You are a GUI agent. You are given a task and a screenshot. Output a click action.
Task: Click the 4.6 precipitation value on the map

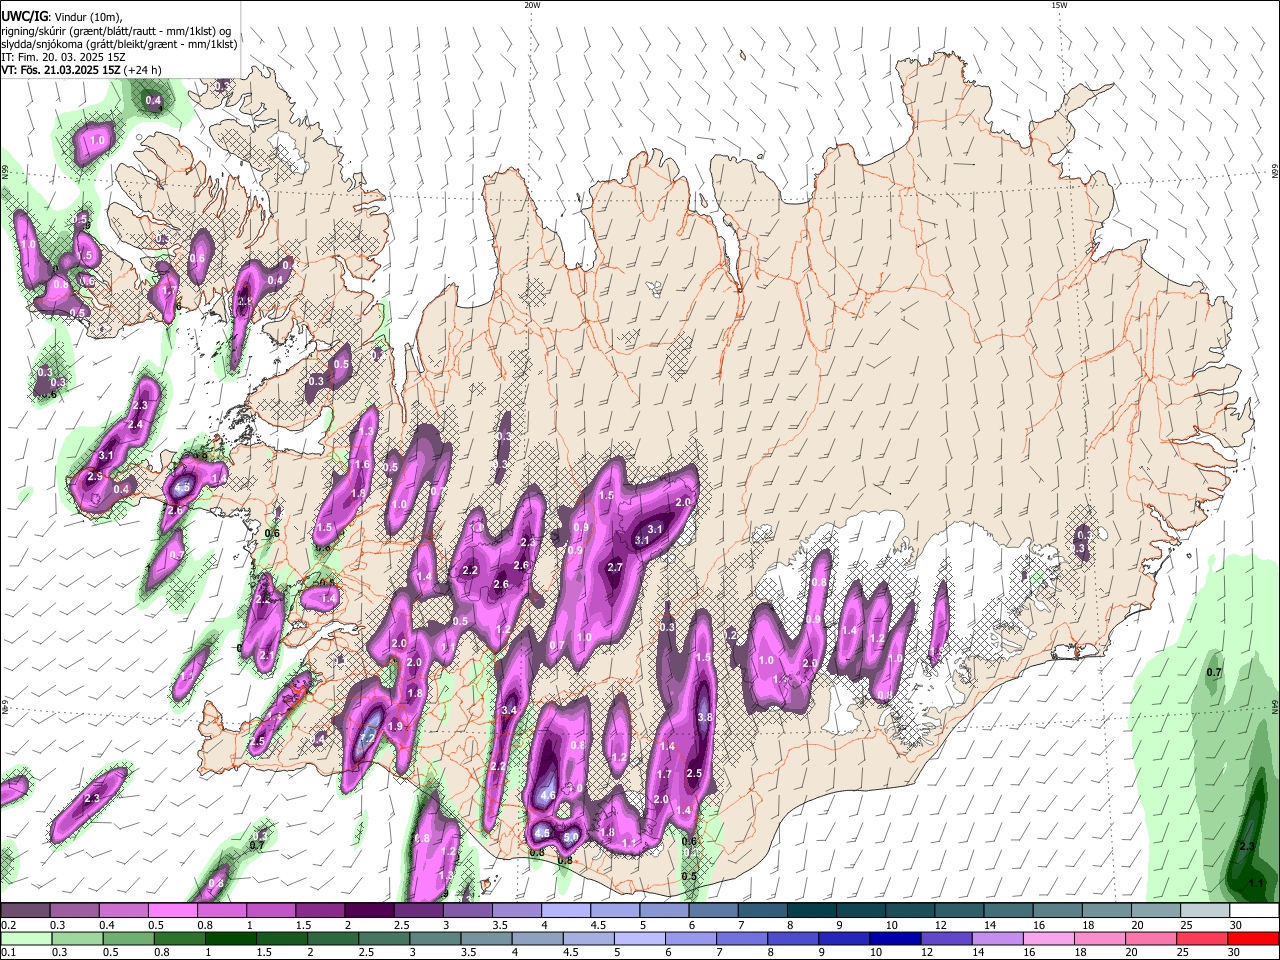[547, 796]
